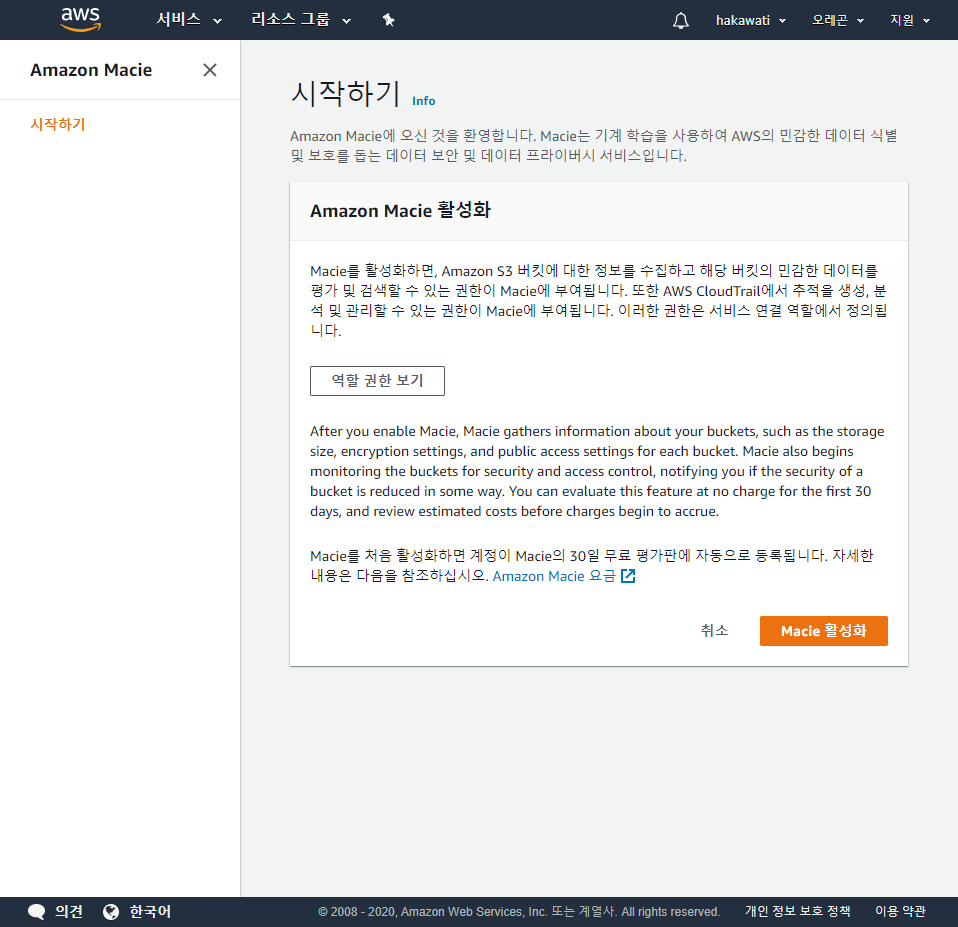Viewport: 958px width, 927px height.
Task: Go to the AWS console home logo
Action: click(81, 20)
